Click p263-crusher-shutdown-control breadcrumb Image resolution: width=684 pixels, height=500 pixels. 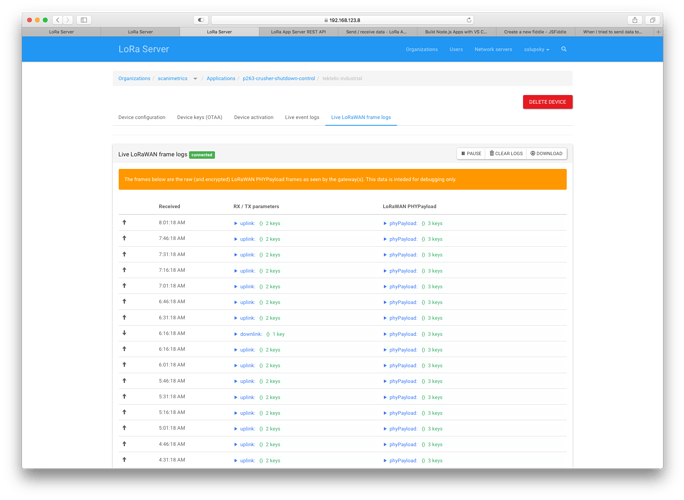[279, 79]
